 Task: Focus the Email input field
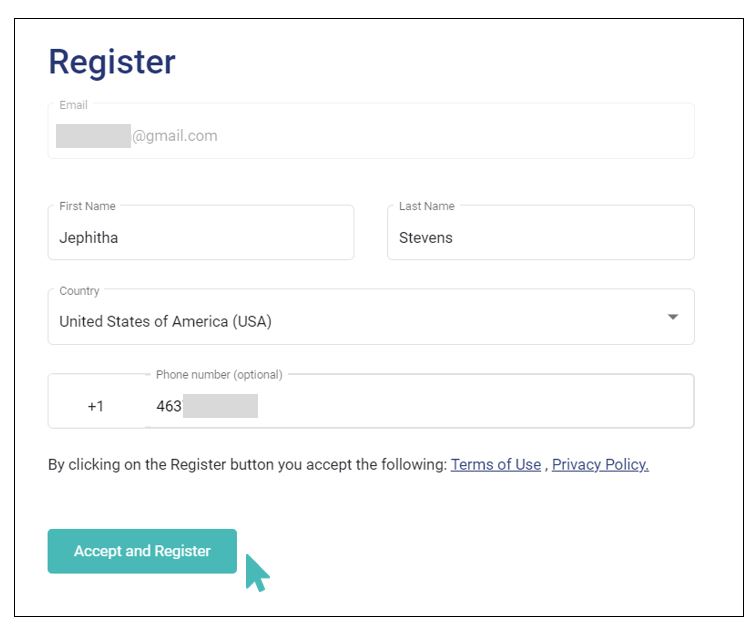[371, 131]
